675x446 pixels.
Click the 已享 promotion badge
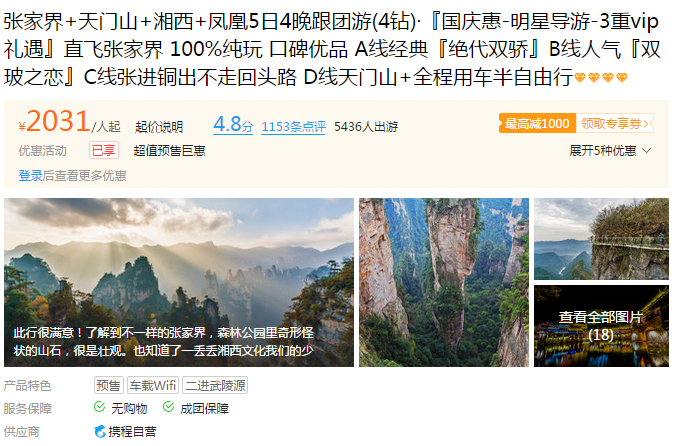[x=104, y=150]
